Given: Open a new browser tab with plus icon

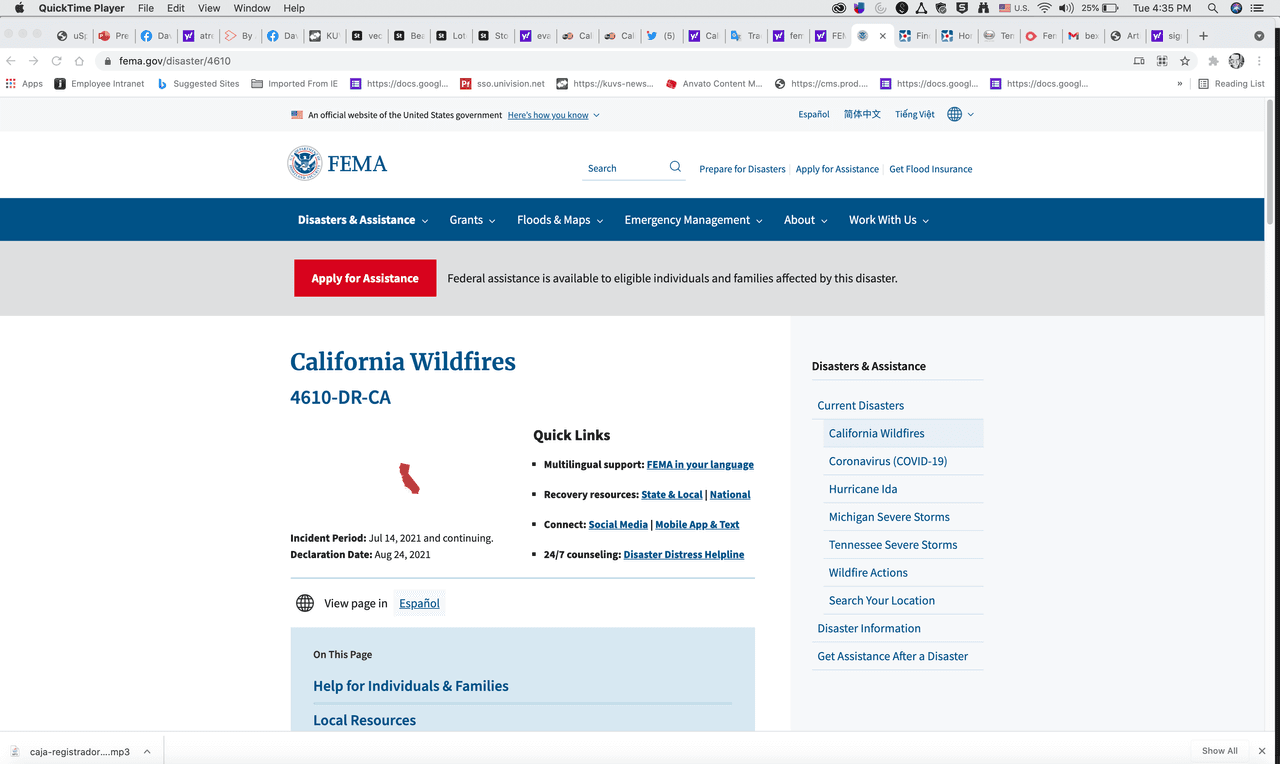Looking at the screenshot, I should coord(1203,36).
